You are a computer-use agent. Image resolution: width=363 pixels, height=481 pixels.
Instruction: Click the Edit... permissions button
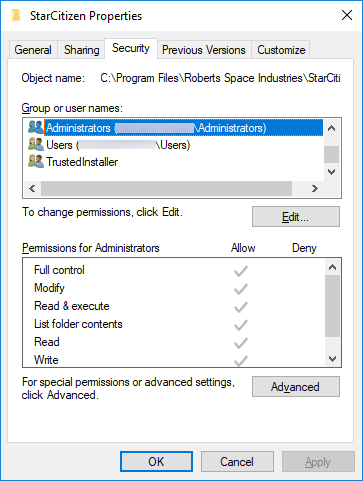click(296, 217)
